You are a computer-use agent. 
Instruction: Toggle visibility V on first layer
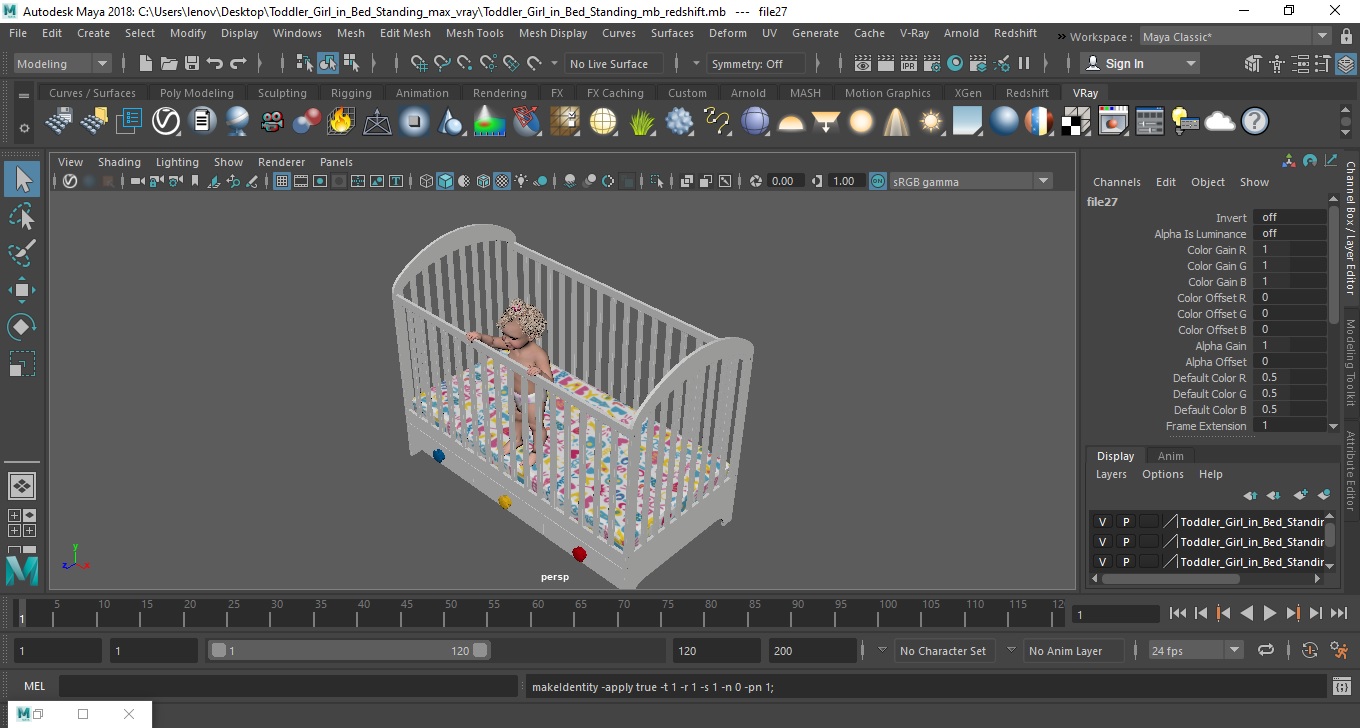pos(1103,522)
